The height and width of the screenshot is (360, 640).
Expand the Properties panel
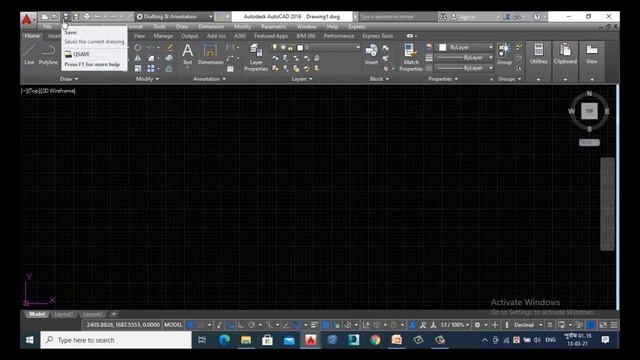(x=443, y=79)
